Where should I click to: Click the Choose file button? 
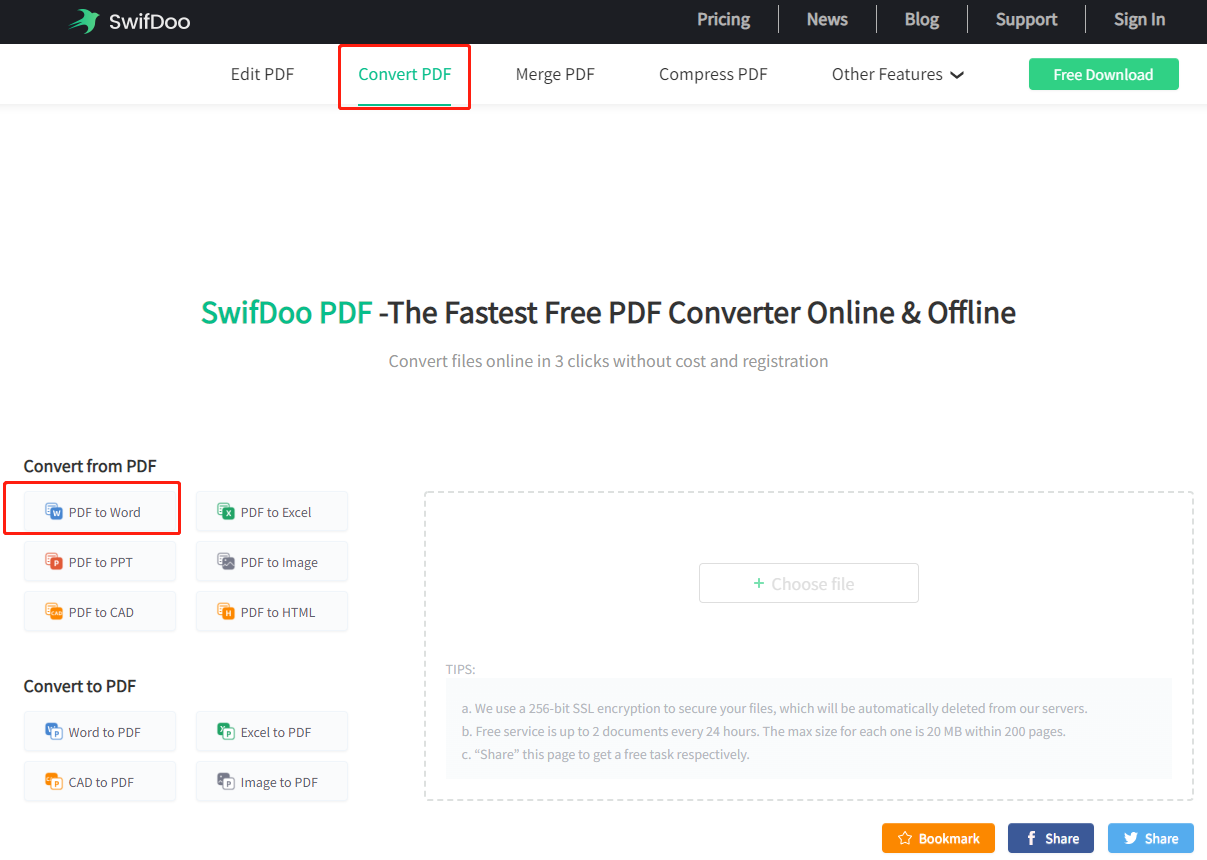(x=808, y=583)
